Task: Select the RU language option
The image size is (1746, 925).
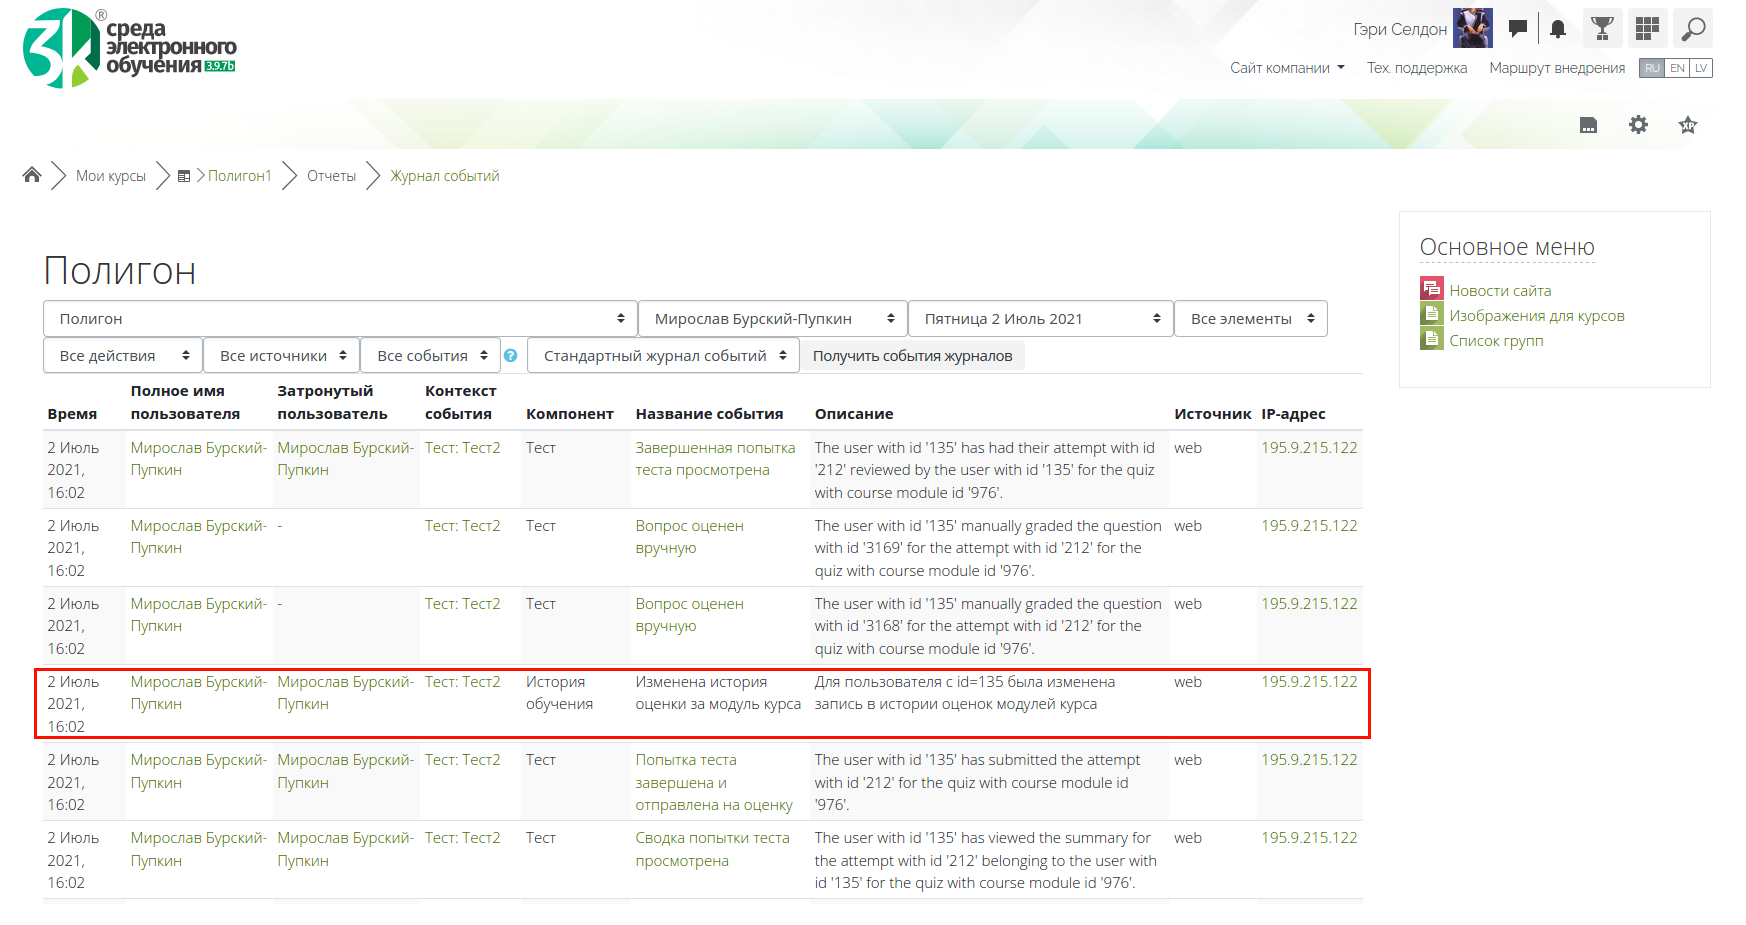Action: 1652,68
